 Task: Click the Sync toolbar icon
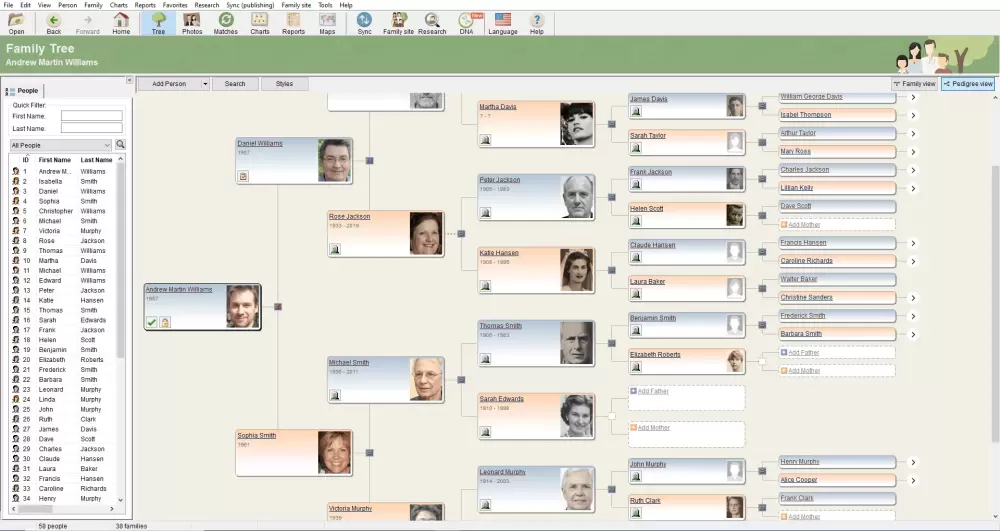(364, 23)
